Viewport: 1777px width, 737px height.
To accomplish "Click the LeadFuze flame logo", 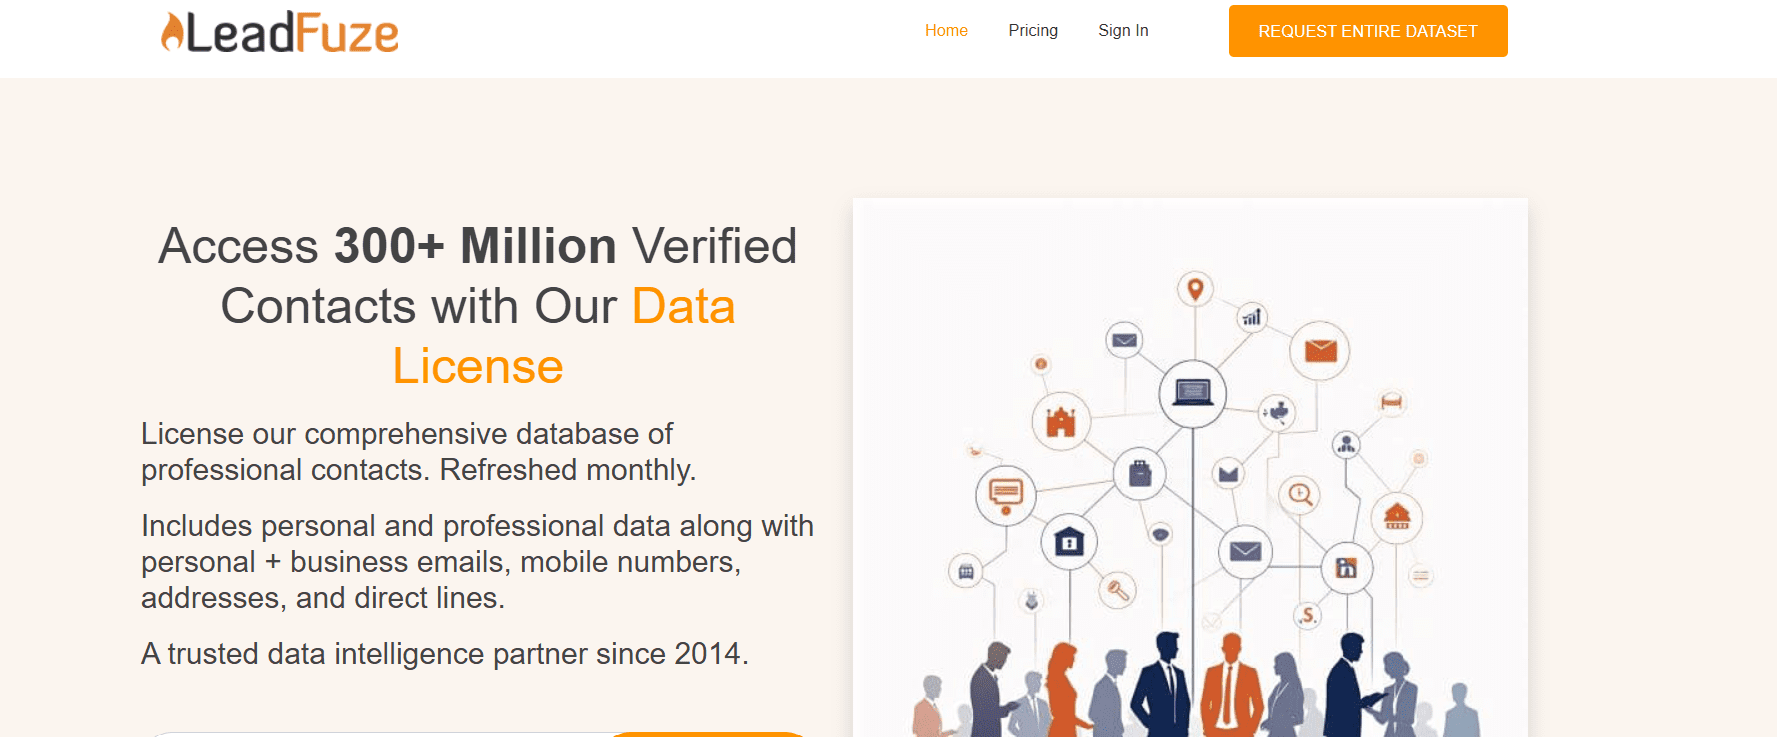I will tap(173, 32).
